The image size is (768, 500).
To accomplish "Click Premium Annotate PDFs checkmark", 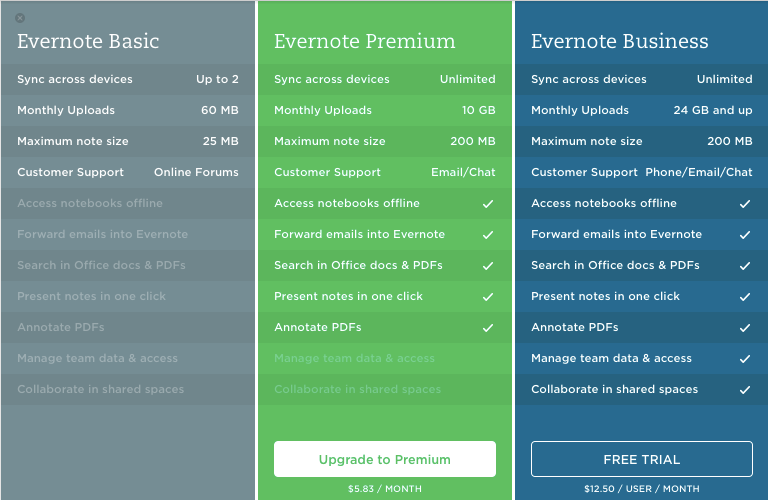I will click(488, 328).
